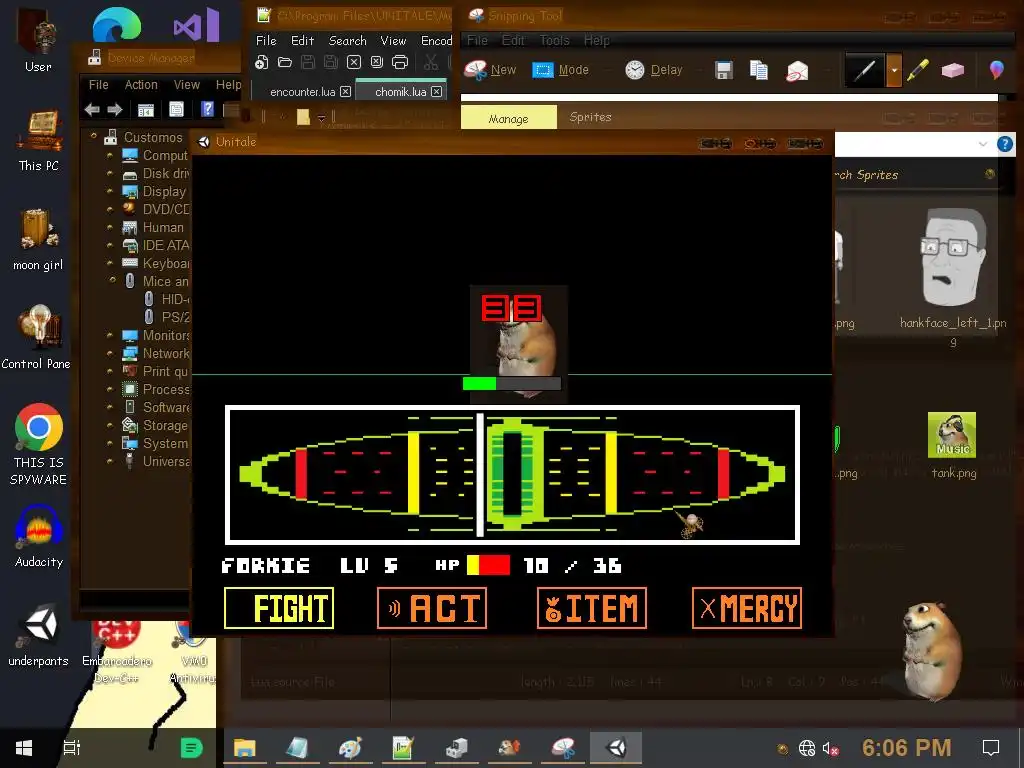Switch to the encounter.lua tab
Image resolution: width=1024 pixels, height=768 pixels.
tap(302, 92)
